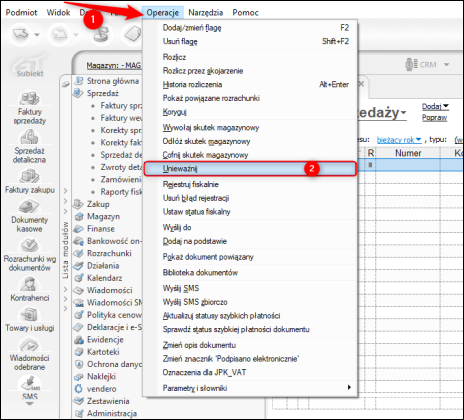Choose Wyślij SMS zbiorczo
464x420 pixels.
tap(250, 302)
